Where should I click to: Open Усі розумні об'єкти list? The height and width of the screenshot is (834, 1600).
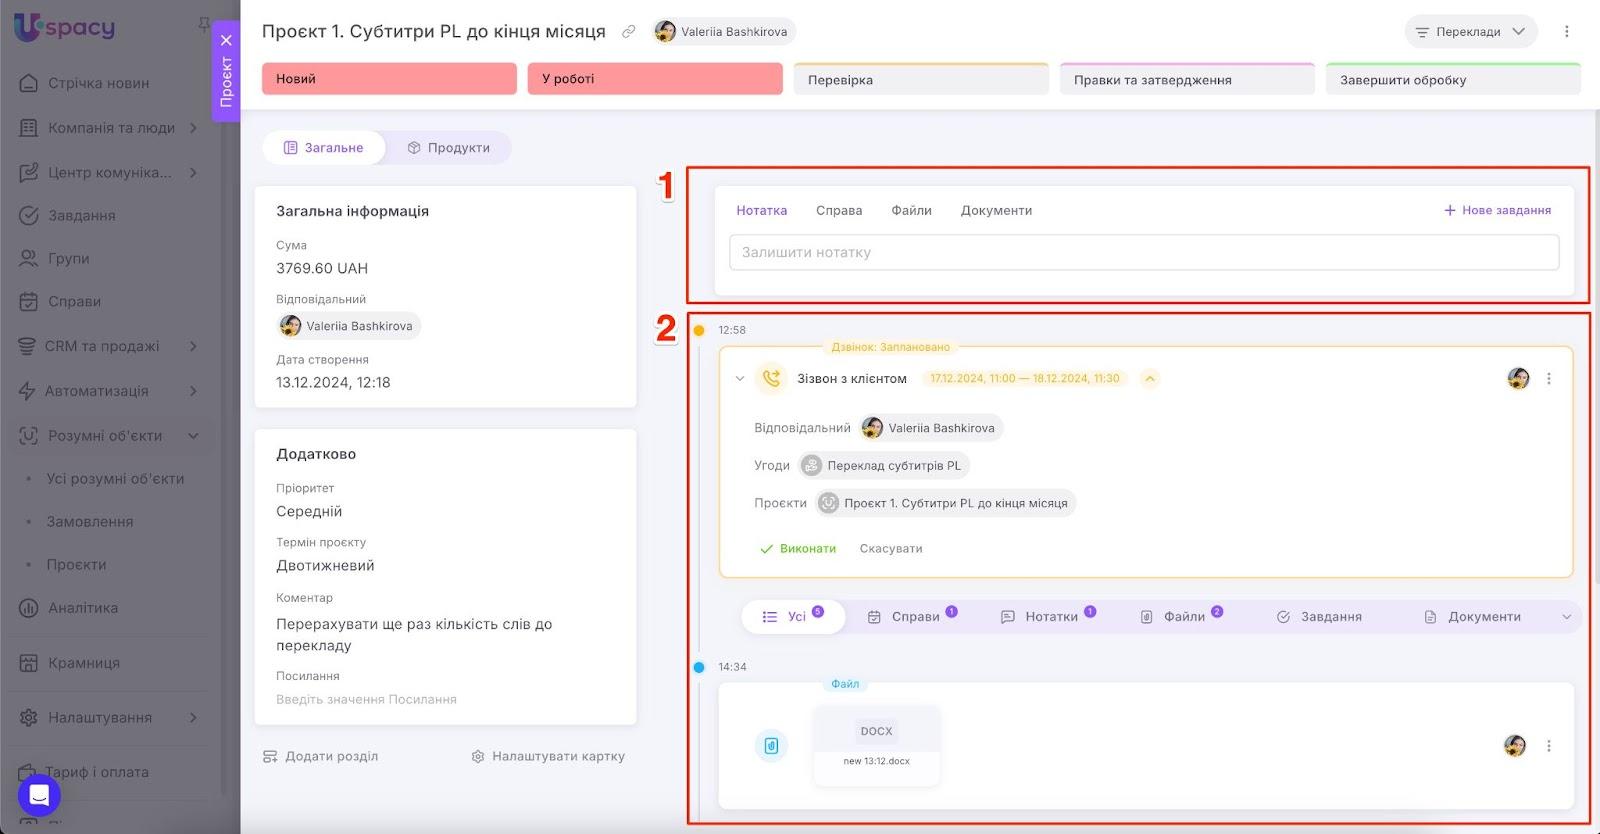pos(115,479)
